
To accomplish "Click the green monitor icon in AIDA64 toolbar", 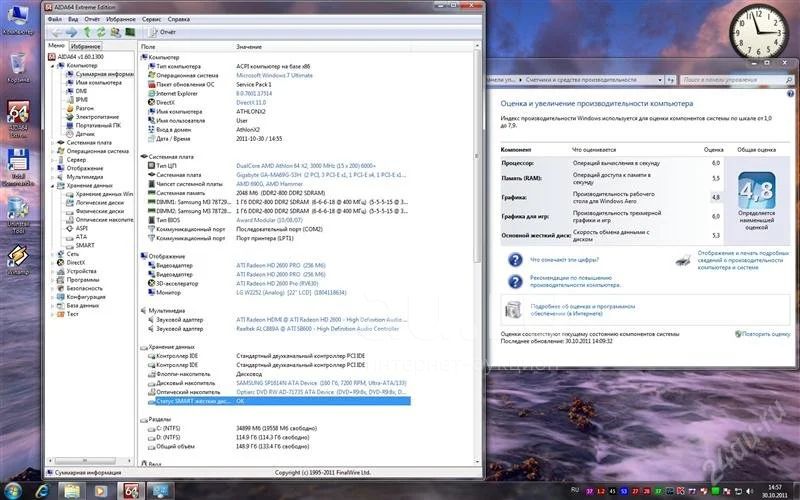I will click(x=130, y=32).
